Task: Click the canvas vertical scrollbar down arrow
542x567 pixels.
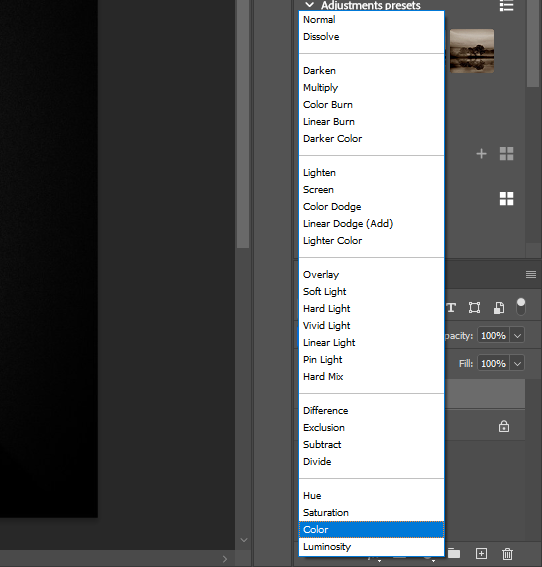Action: [244, 540]
